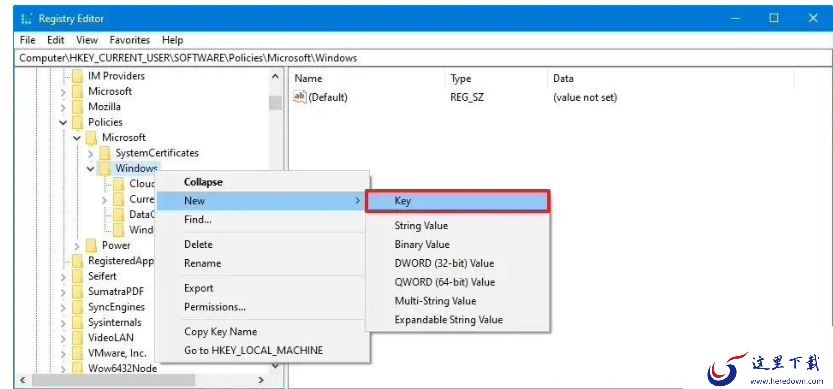Open the File menu
833x389 pixels.
tap(27, 40)
